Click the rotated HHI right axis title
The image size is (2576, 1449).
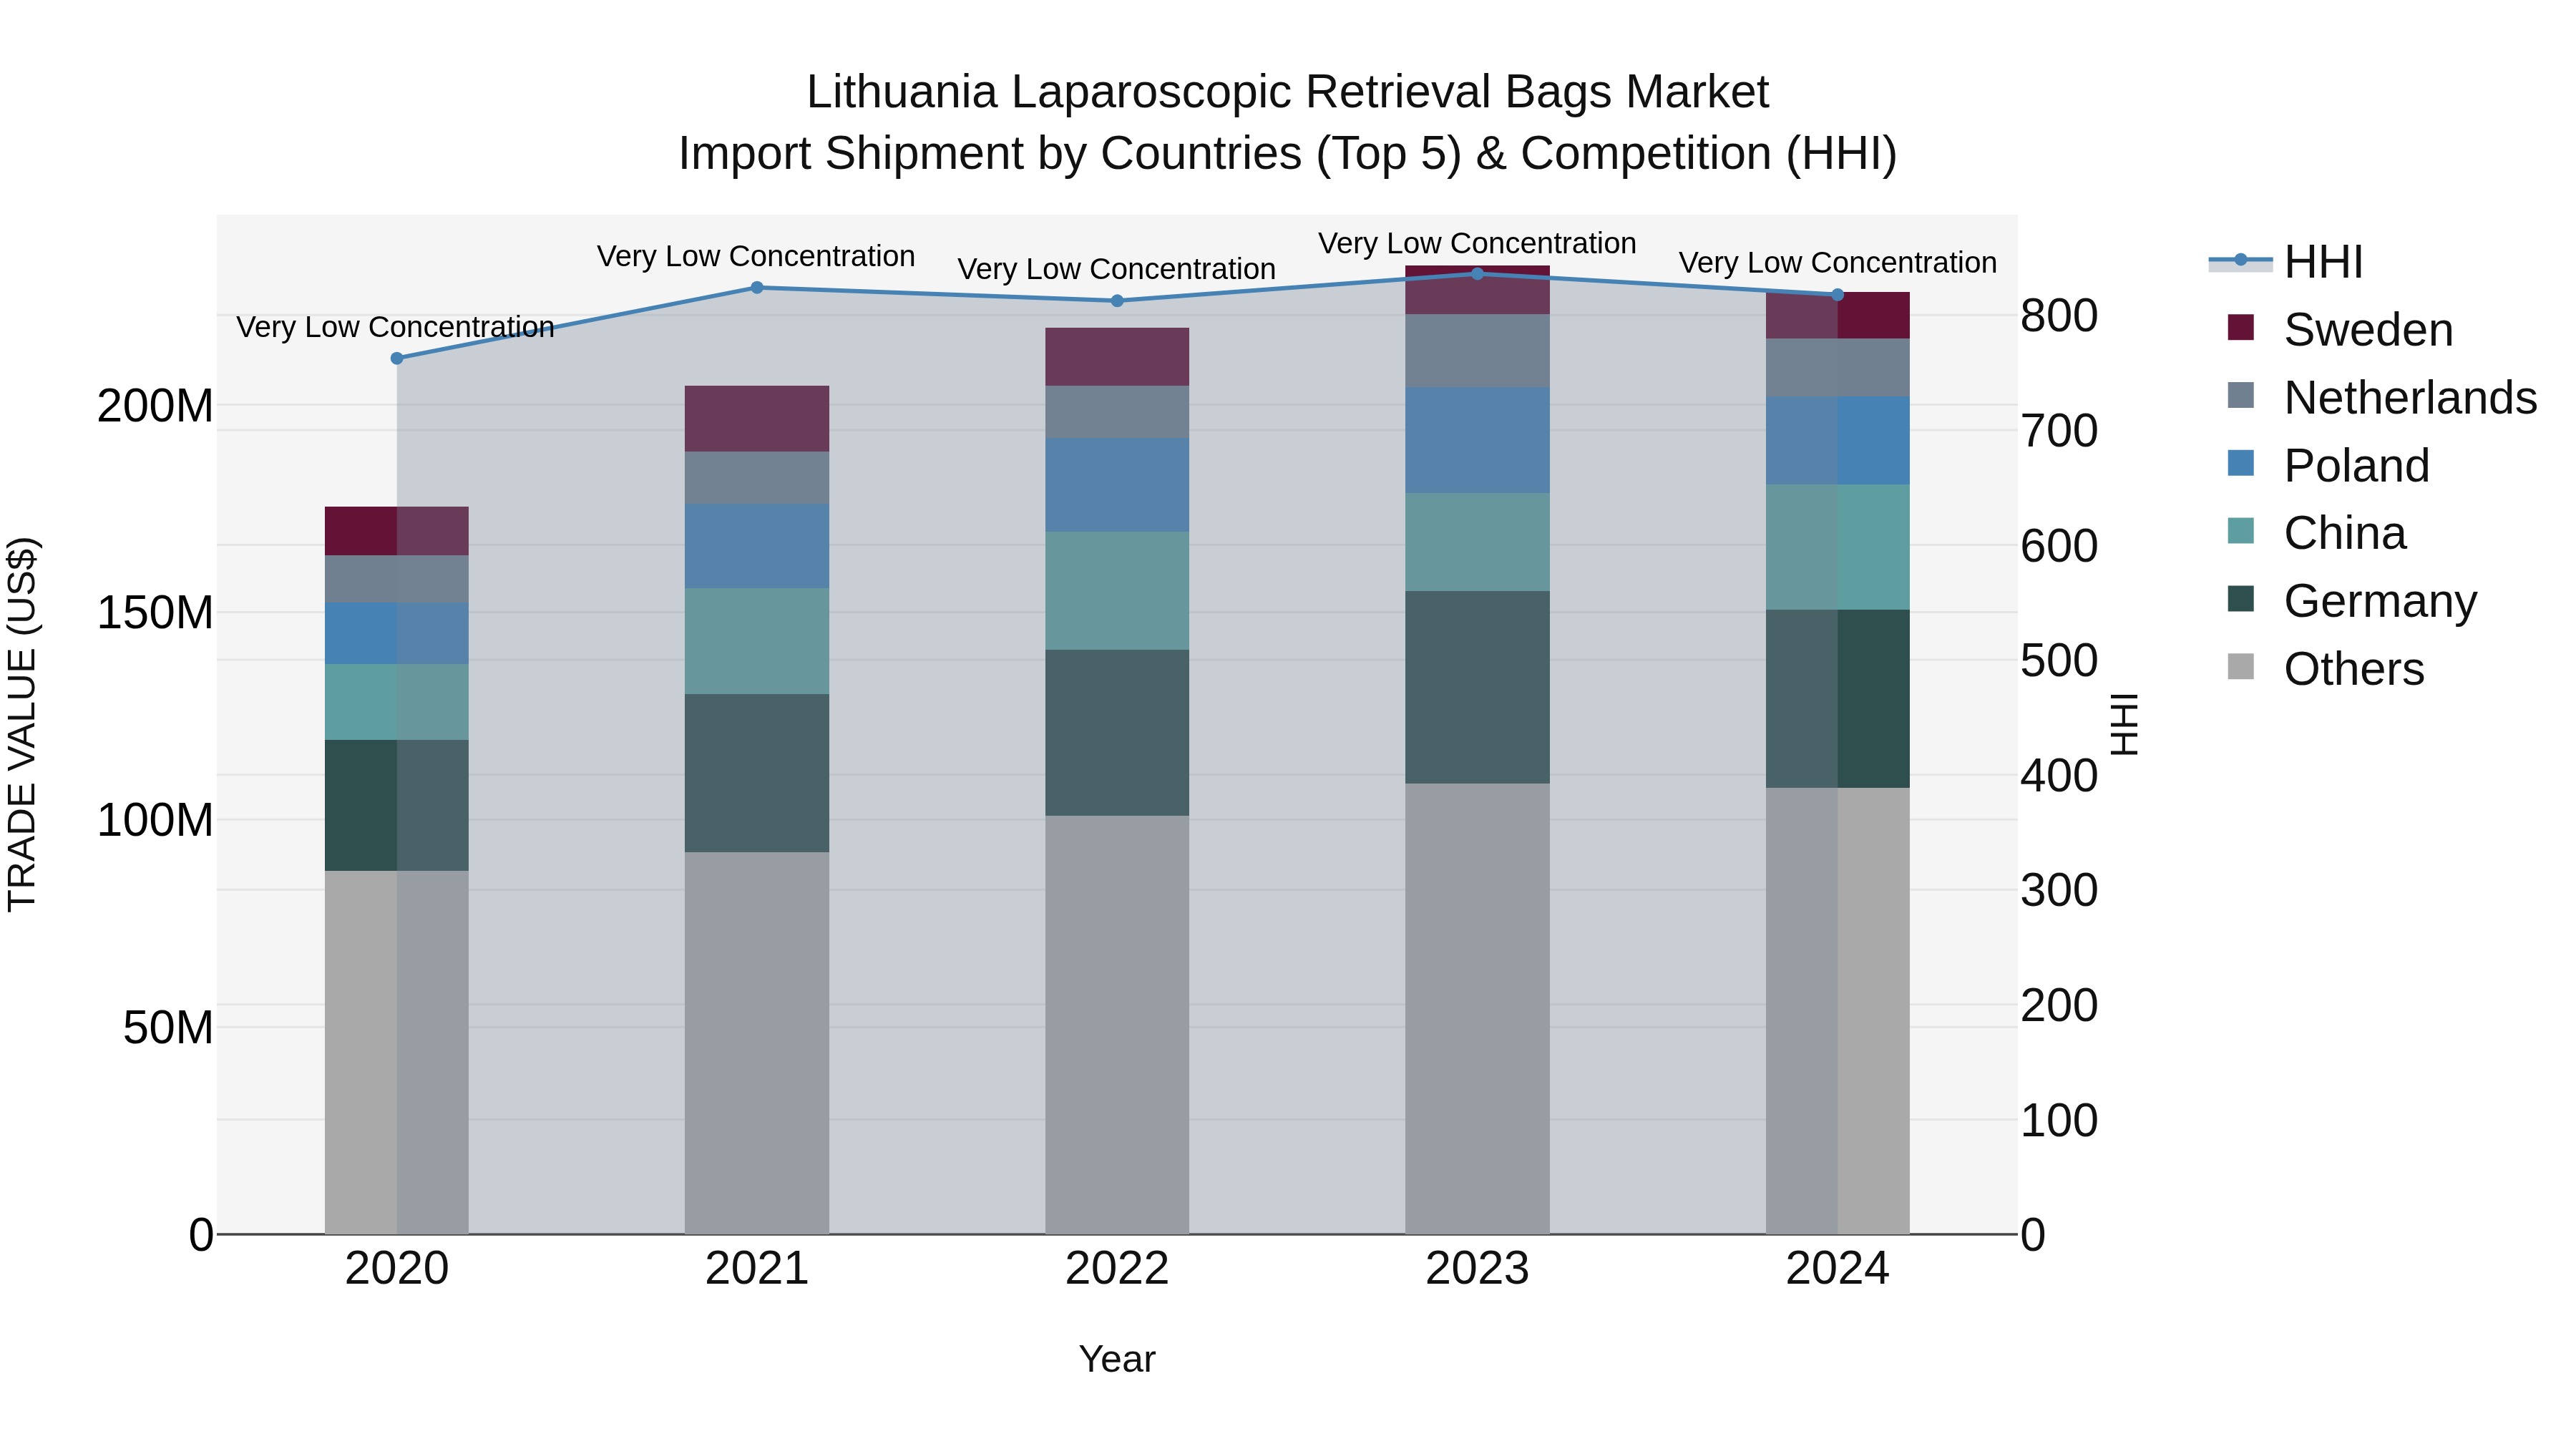tap(2124, 724)
